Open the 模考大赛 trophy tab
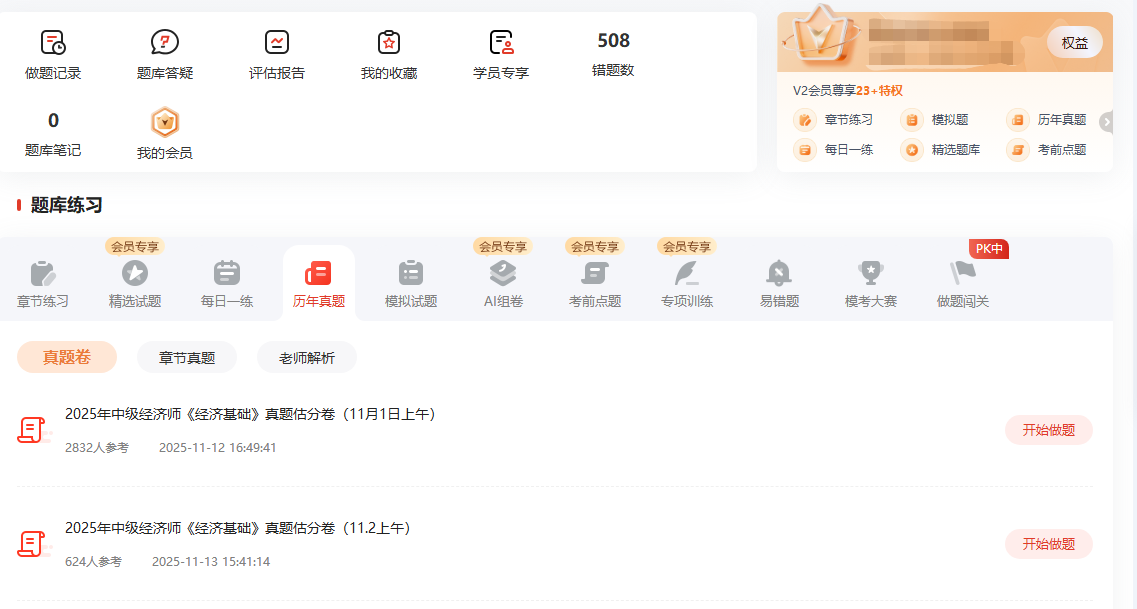This screenshot has height=609, width=1137. pos(871,283)
